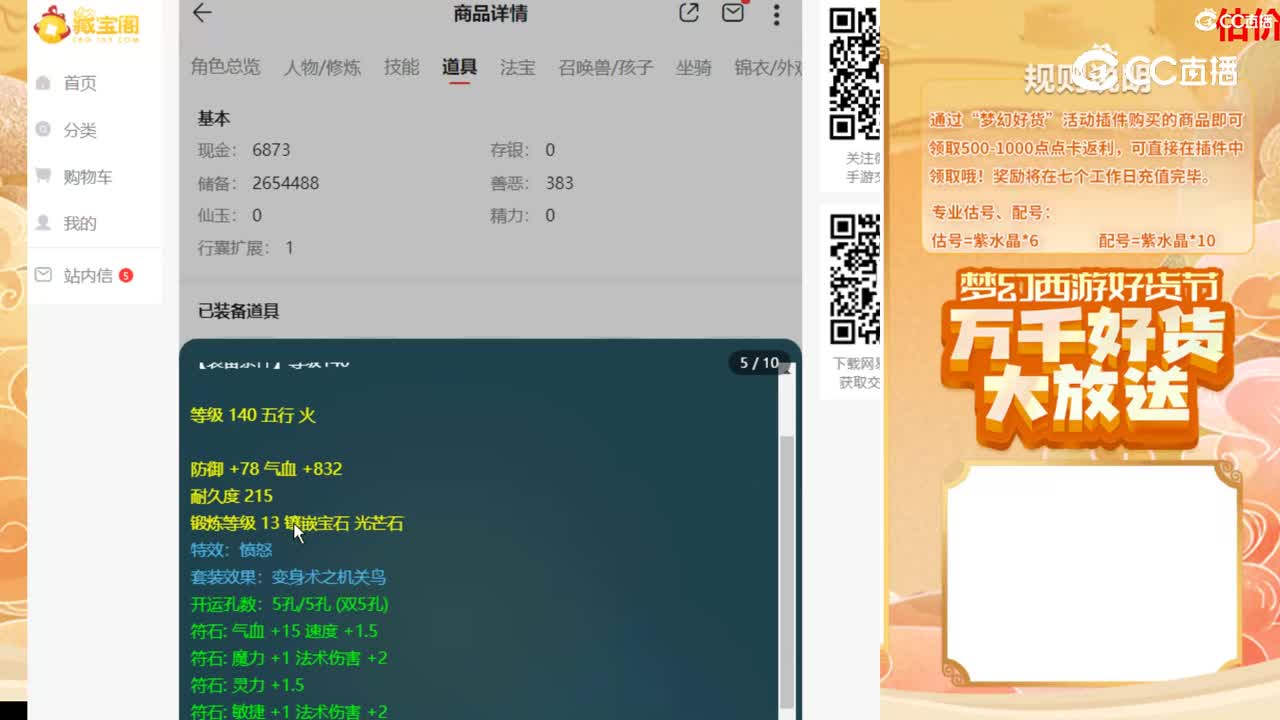Image resolution: width=1280 pixels, height=720 pixels.
Task: Click the 基本 section heading
Action: [x=214, y=118]
